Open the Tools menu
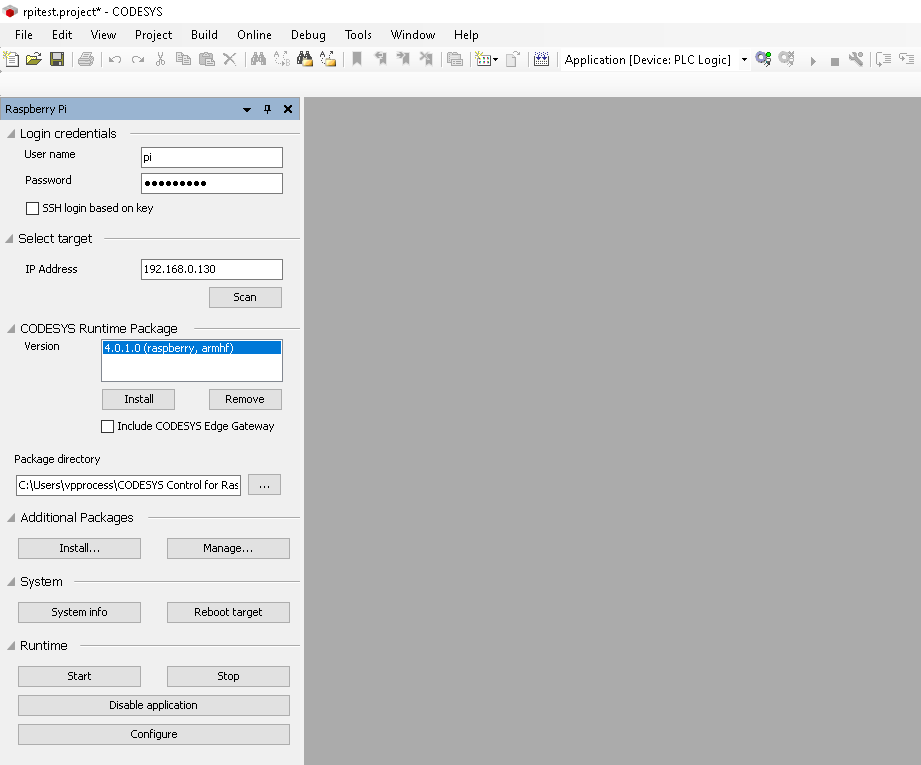Viewport: 921px width, 765px height. point(358,35)
